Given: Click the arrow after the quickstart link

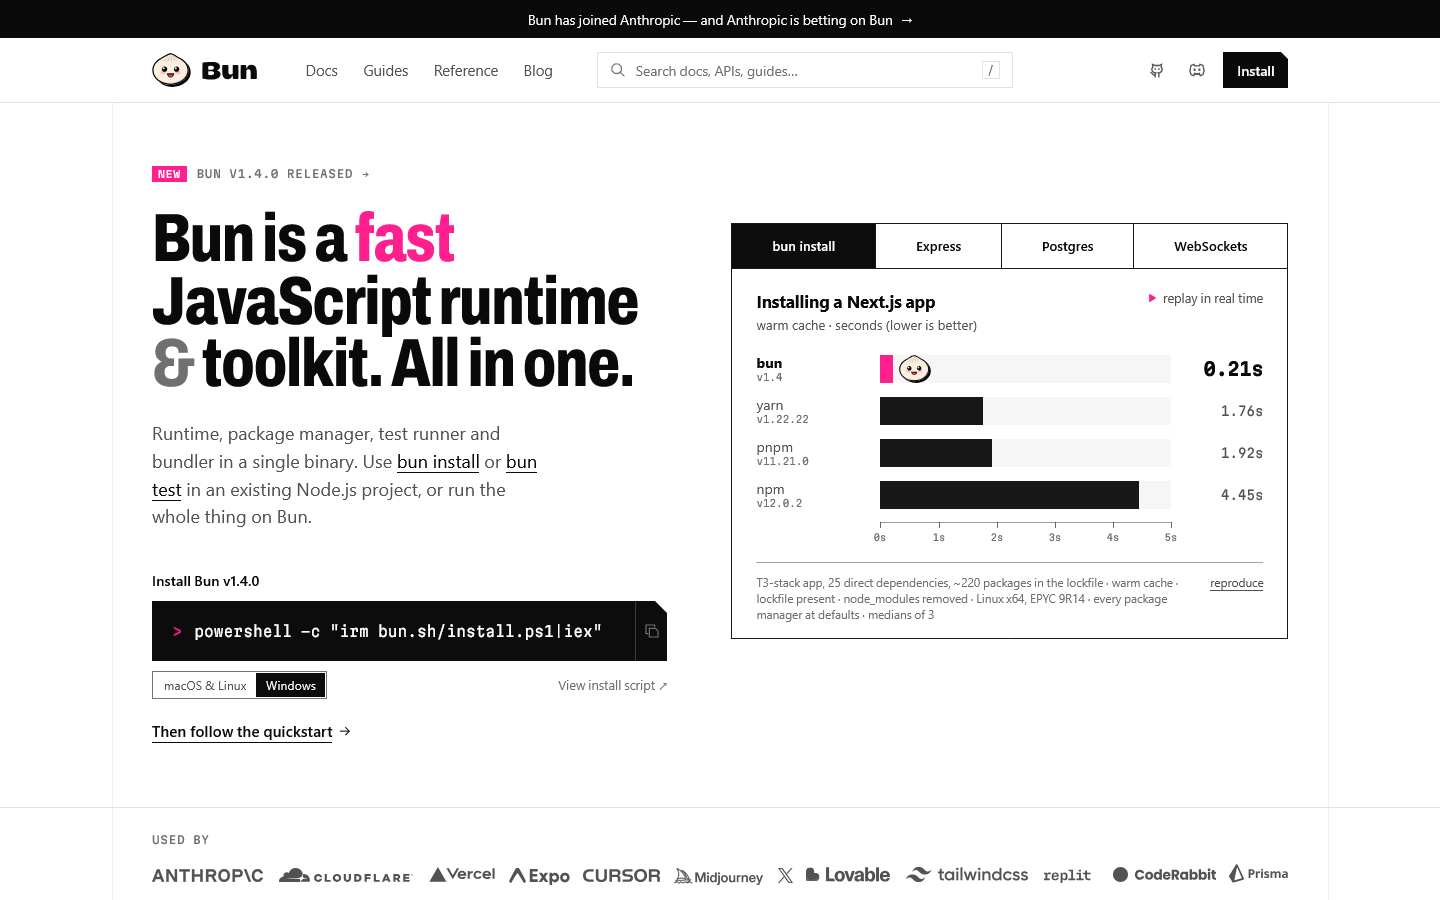Looking at the screenshot, I should click(345, 731).
